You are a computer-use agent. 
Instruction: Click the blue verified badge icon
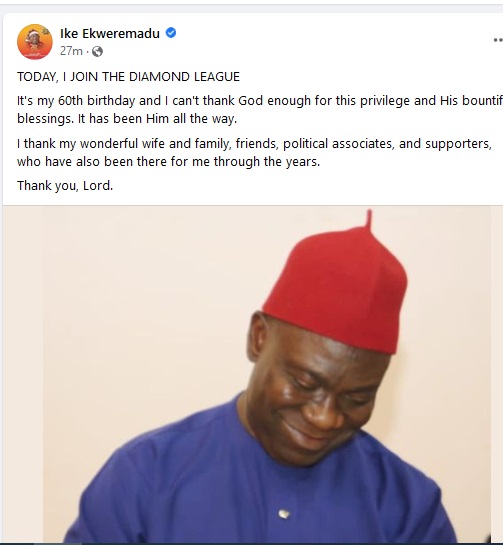click(x=171, y=33)
